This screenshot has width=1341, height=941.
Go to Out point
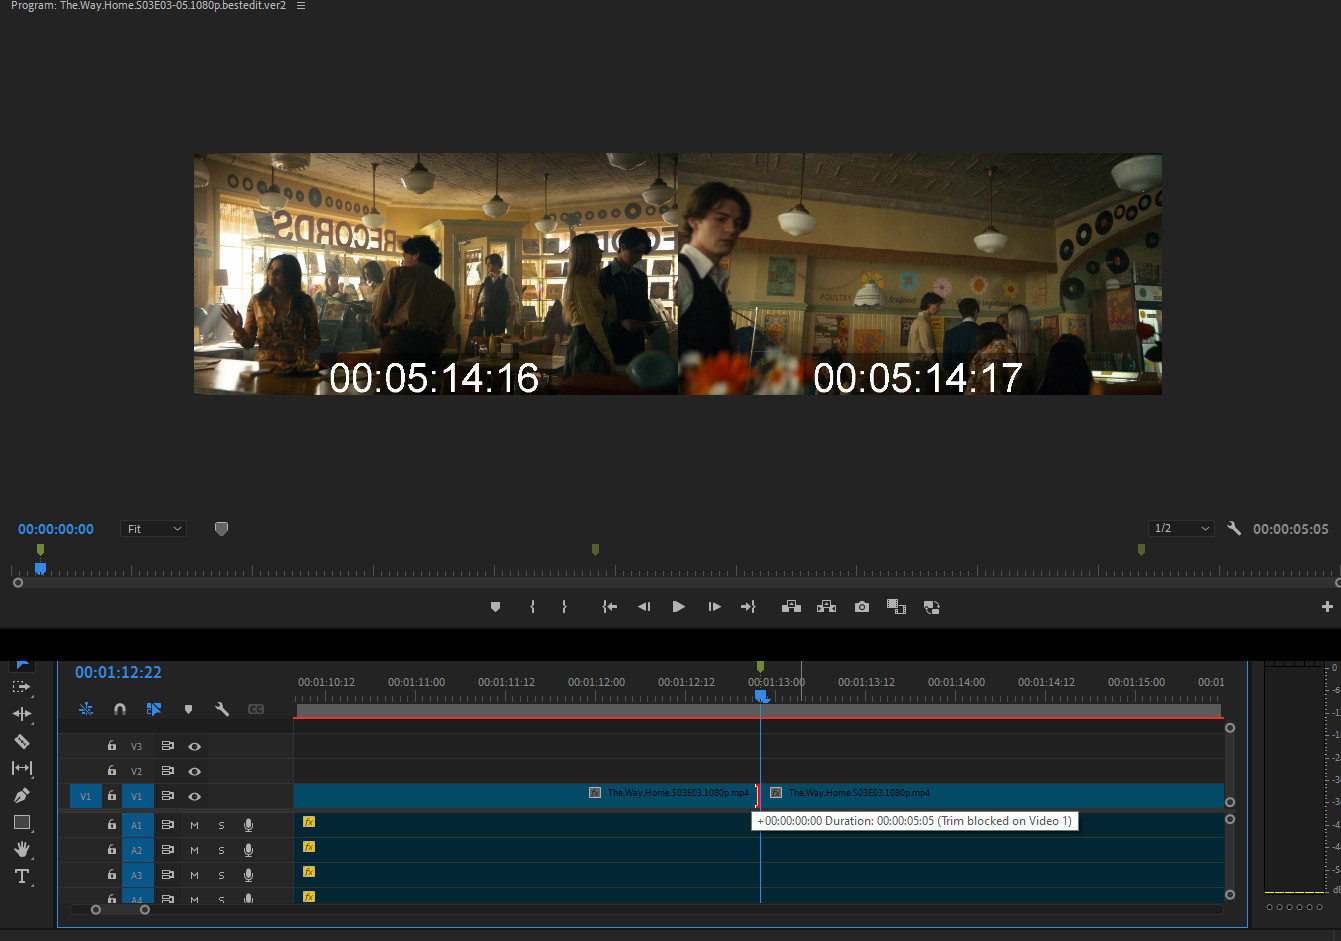(748, 607)
